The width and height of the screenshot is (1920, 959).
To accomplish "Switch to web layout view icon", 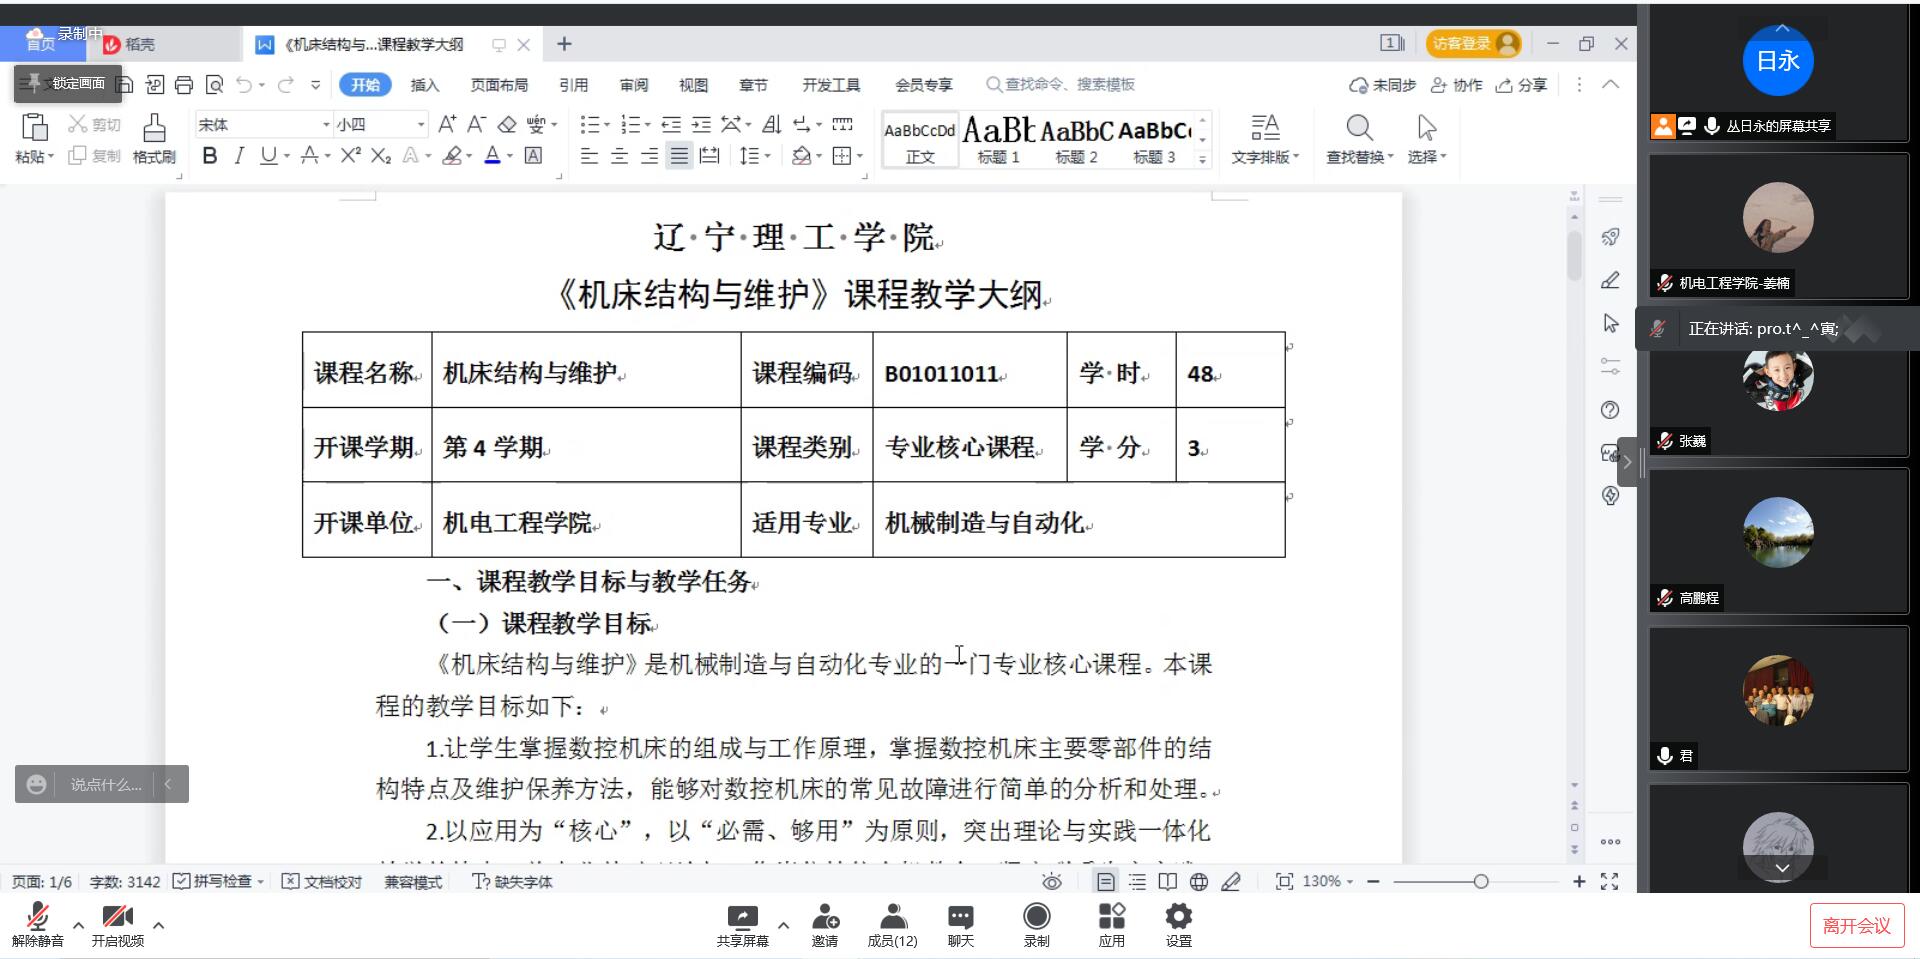I will point(1199,881).
